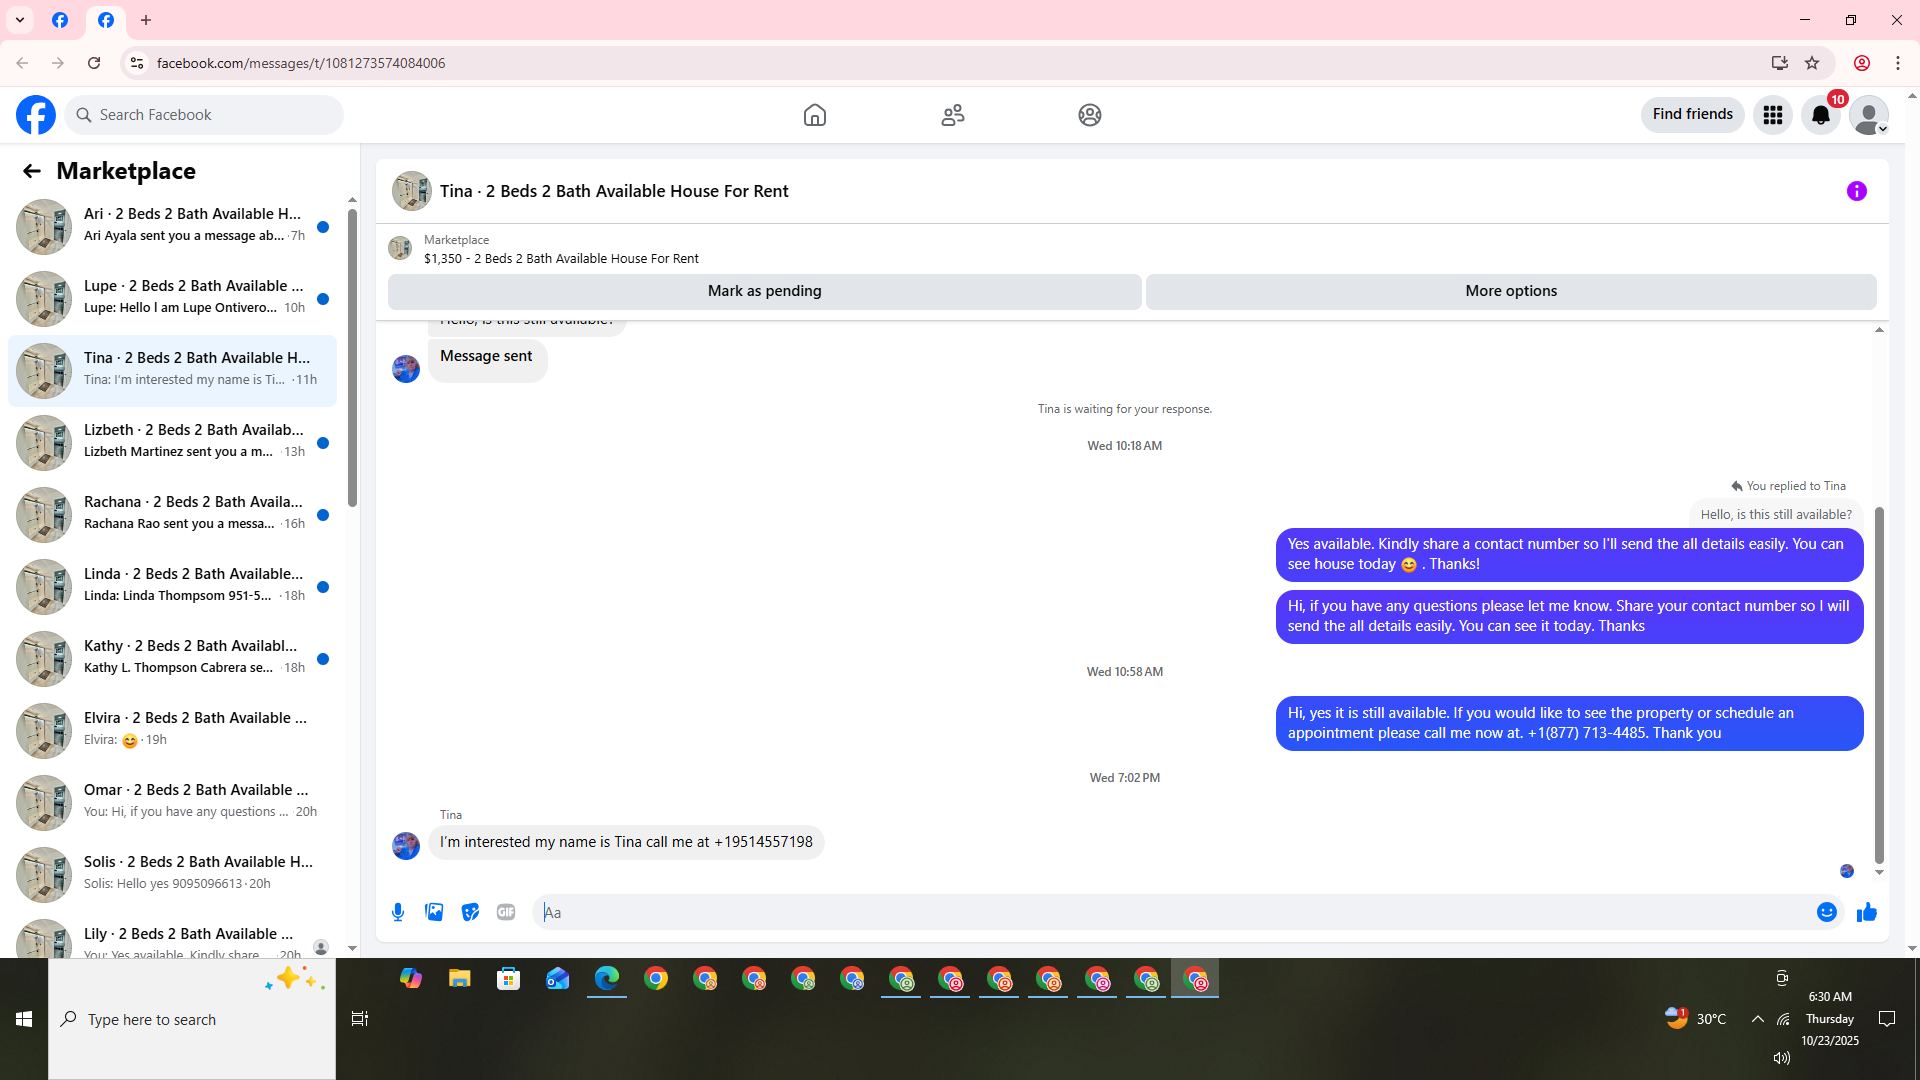The image size is (1920, 1080).
Task: Switch to Friends tab
Action: pyautogui.click(x=952, y=115)
